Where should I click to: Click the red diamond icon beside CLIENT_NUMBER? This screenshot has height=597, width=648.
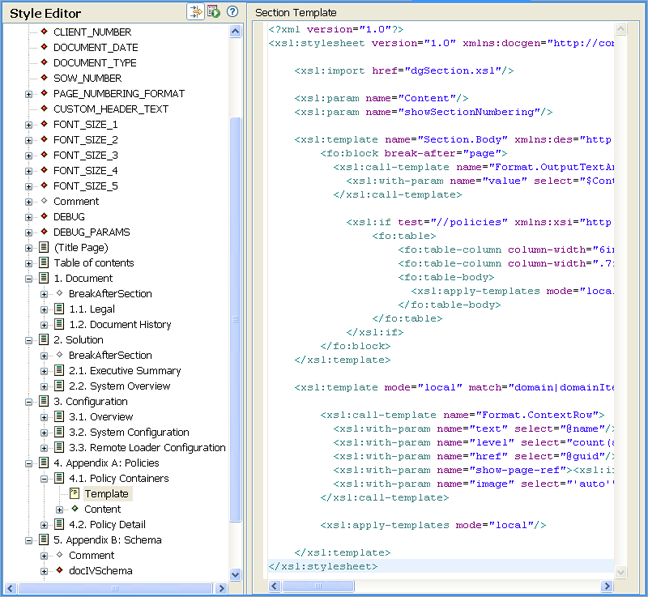(x=44, y=31)
